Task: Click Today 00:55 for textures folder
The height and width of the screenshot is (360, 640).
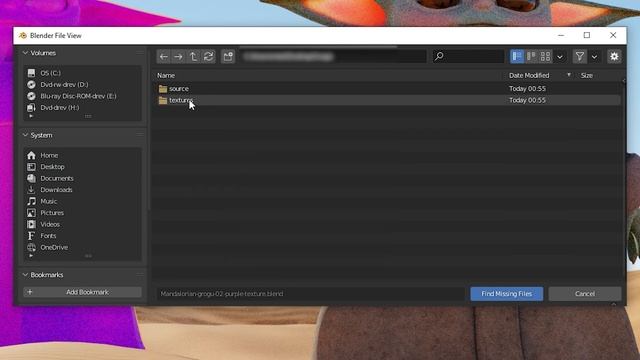Action: tap(527, 100)
